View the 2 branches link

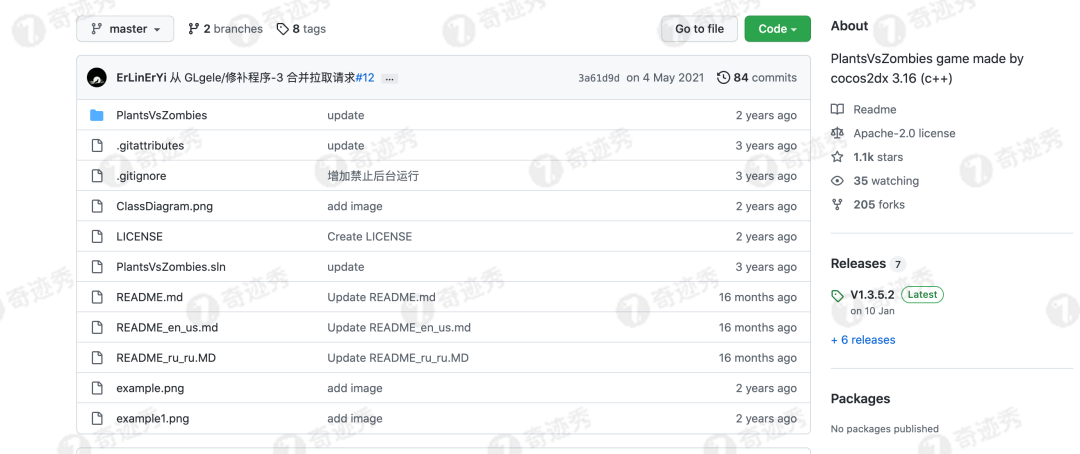pos(225,29)
